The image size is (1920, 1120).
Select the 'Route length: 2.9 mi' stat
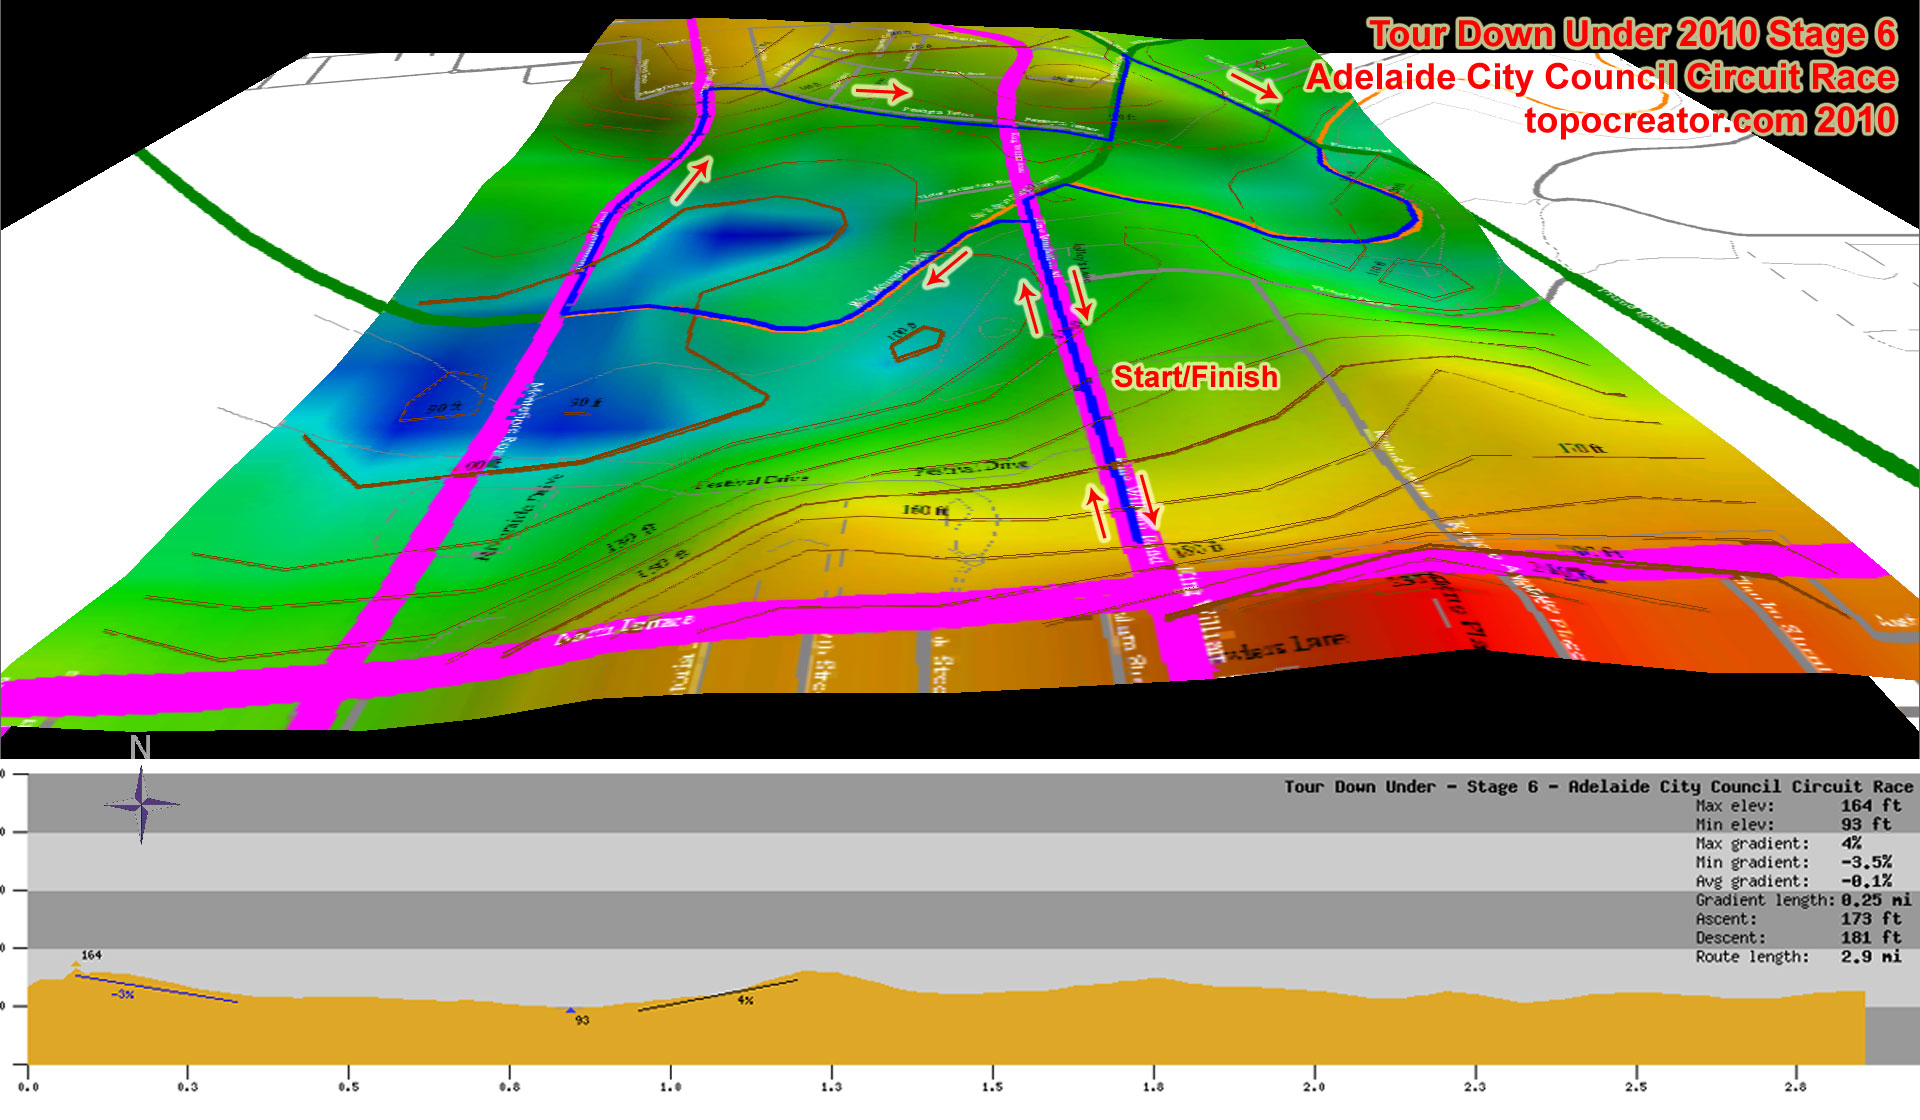coord(1798,958)
